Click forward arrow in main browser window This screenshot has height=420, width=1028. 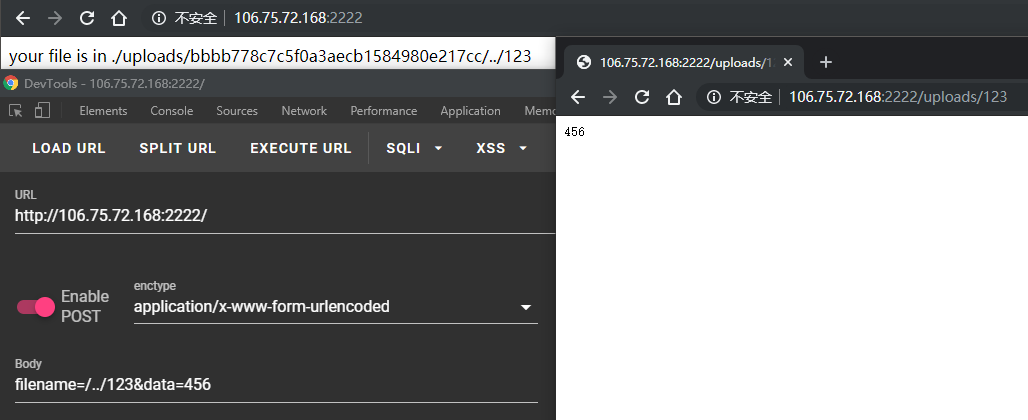point(55,18)
